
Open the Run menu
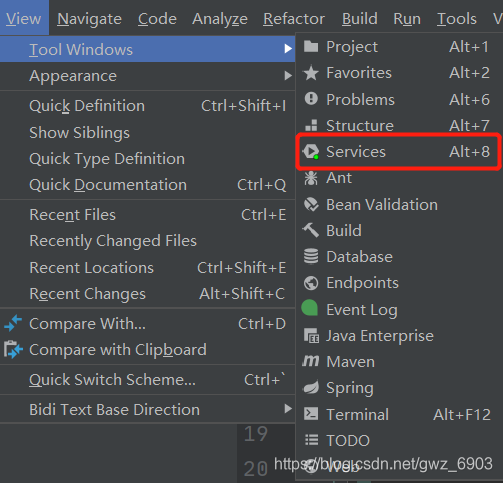[x=407, y=19]
